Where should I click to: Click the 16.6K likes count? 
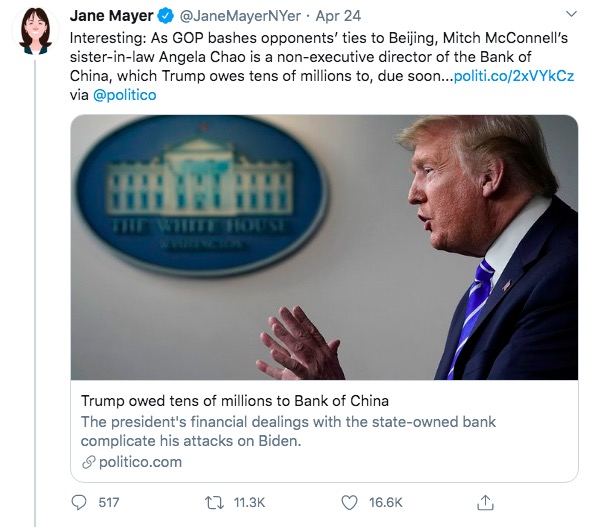coord(386,503)
